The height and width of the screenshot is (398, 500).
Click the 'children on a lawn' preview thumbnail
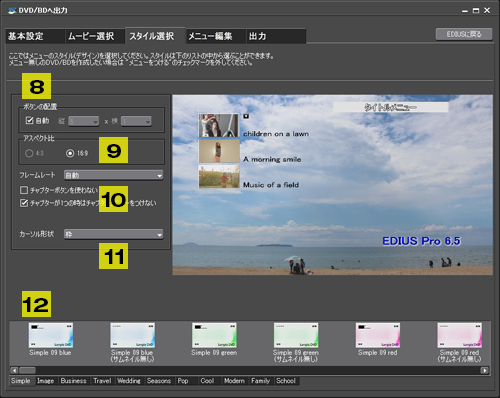click(x=219, y=125)
